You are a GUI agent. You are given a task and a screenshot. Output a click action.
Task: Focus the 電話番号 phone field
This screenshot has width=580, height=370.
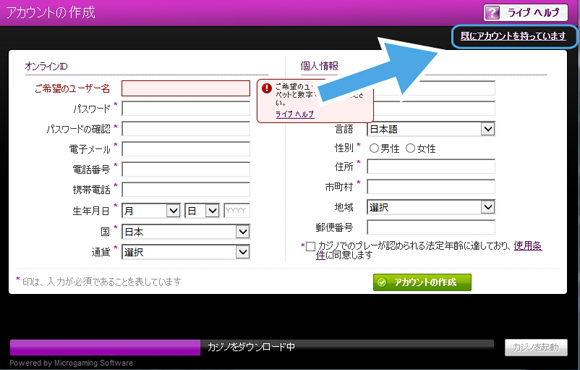point(186,169)
